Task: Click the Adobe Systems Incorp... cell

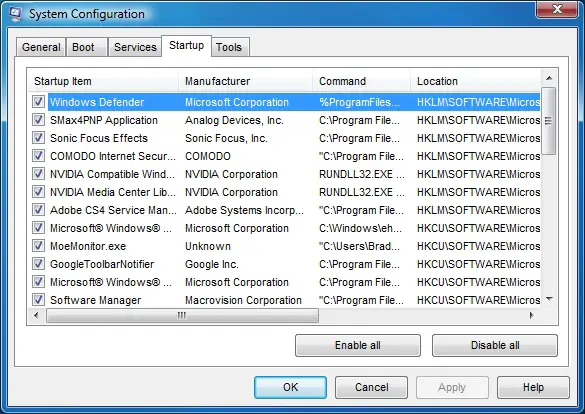Action: coord(244,210)
